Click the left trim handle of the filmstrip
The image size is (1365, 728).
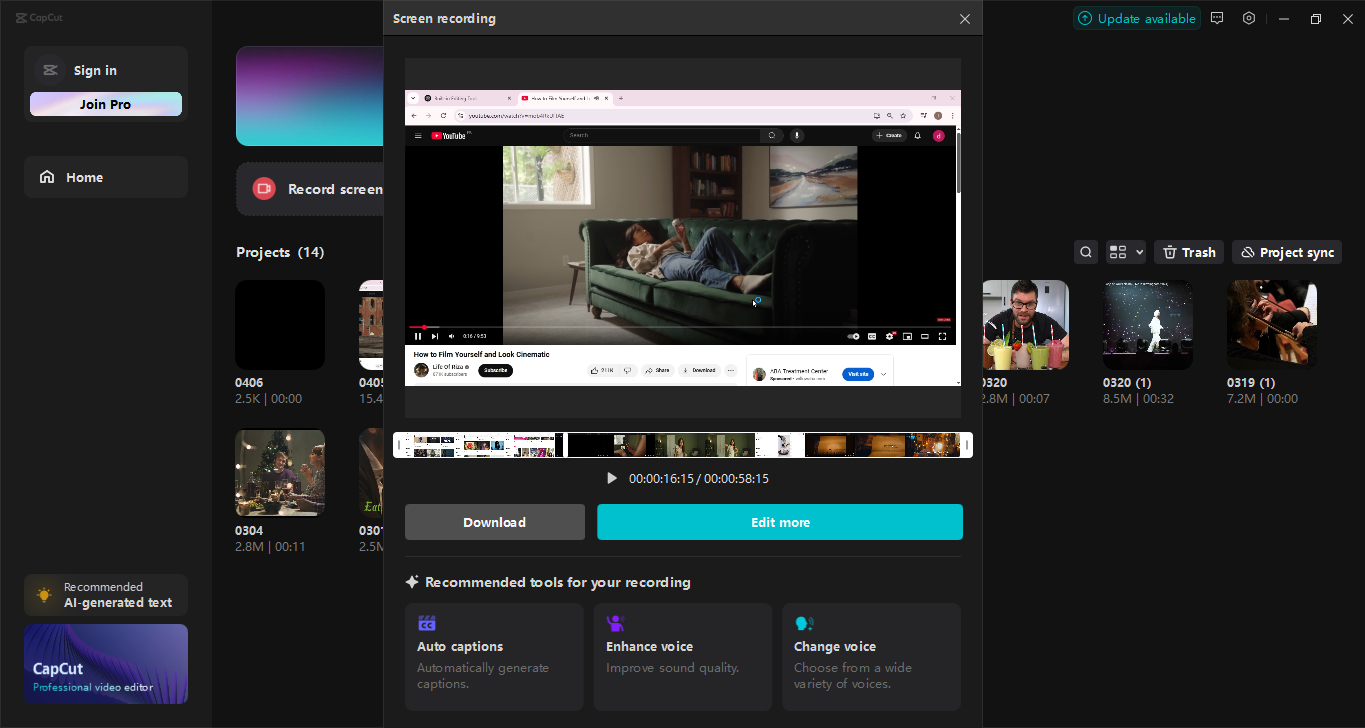pyautogui.click(x=398, y=445)
